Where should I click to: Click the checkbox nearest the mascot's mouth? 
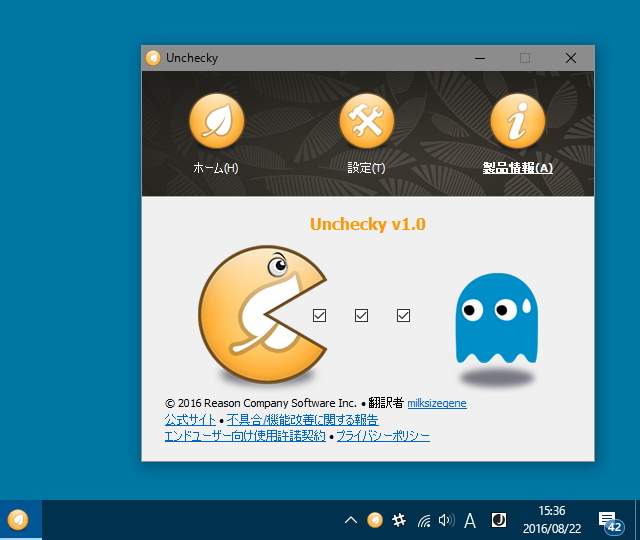coord(319,315)
